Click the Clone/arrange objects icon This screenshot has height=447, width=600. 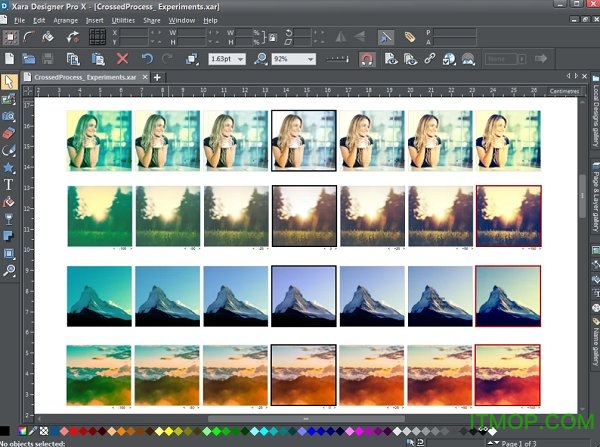tap(192, 59)
